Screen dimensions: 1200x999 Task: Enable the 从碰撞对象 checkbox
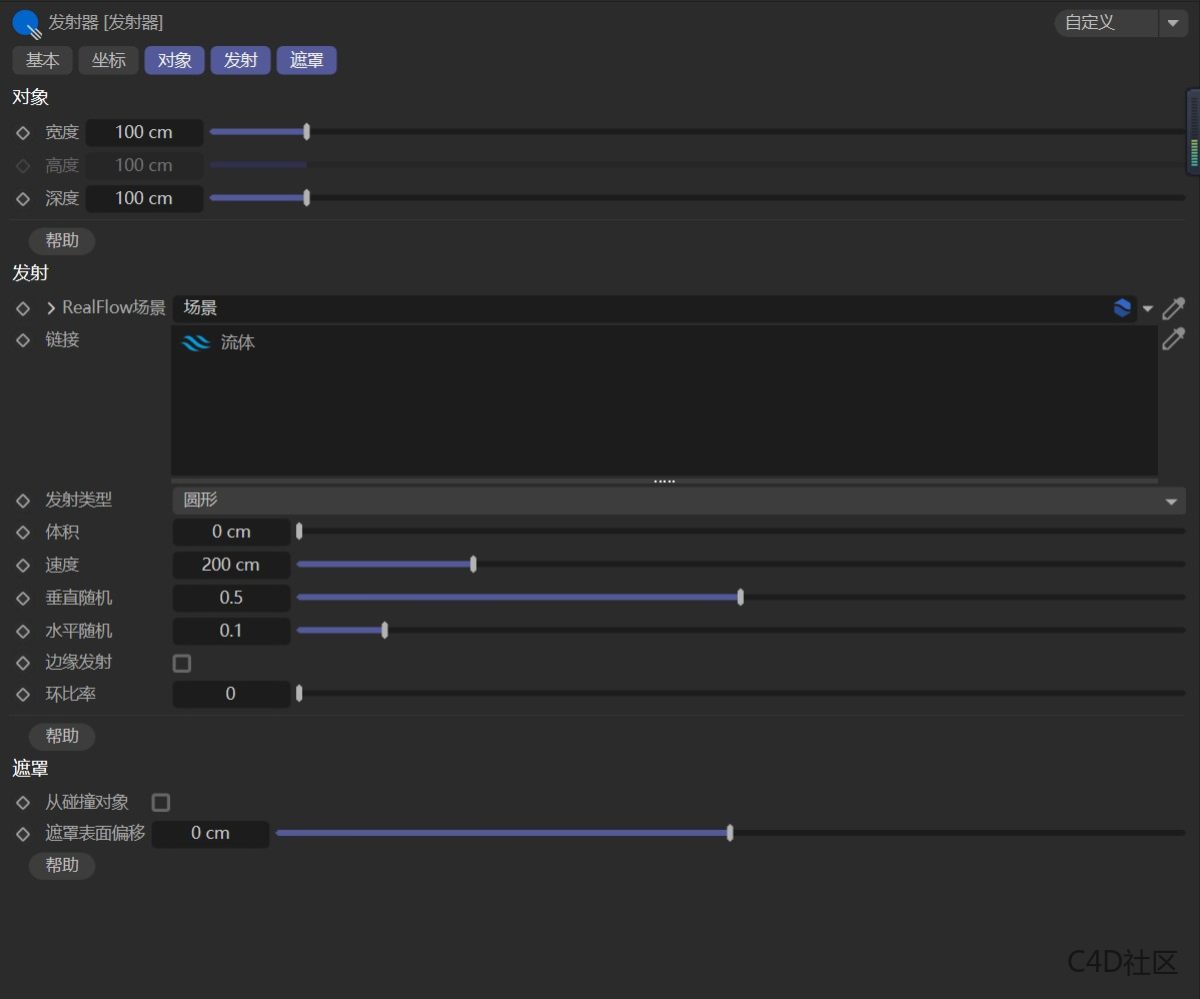(161, 801)
